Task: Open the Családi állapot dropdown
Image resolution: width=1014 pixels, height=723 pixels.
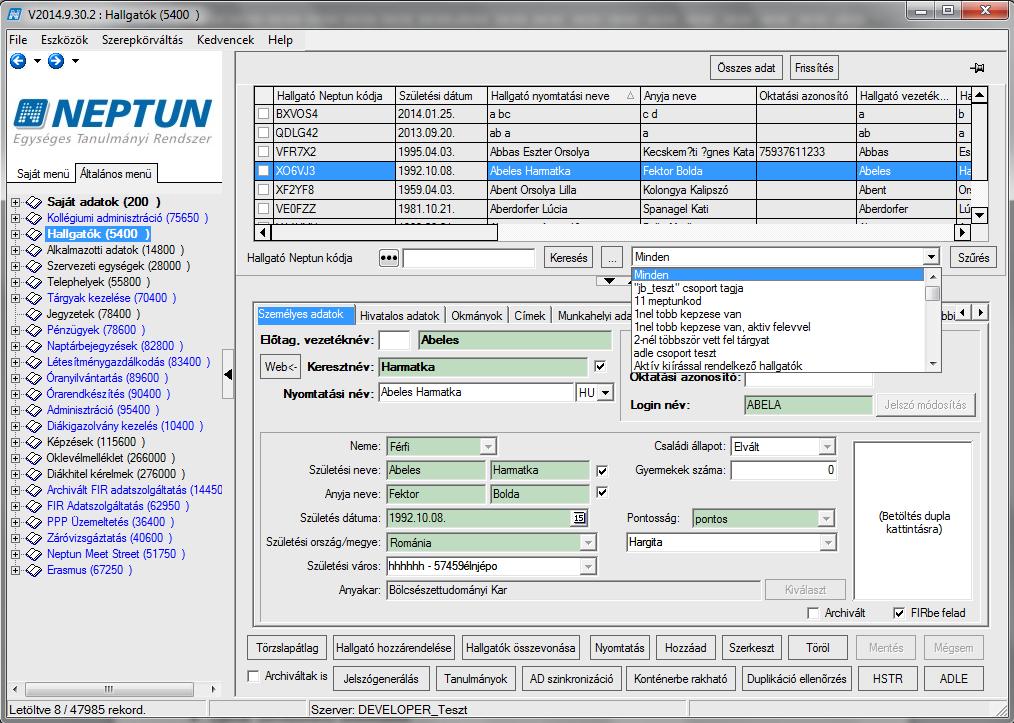Action: [x=827, y=447]
